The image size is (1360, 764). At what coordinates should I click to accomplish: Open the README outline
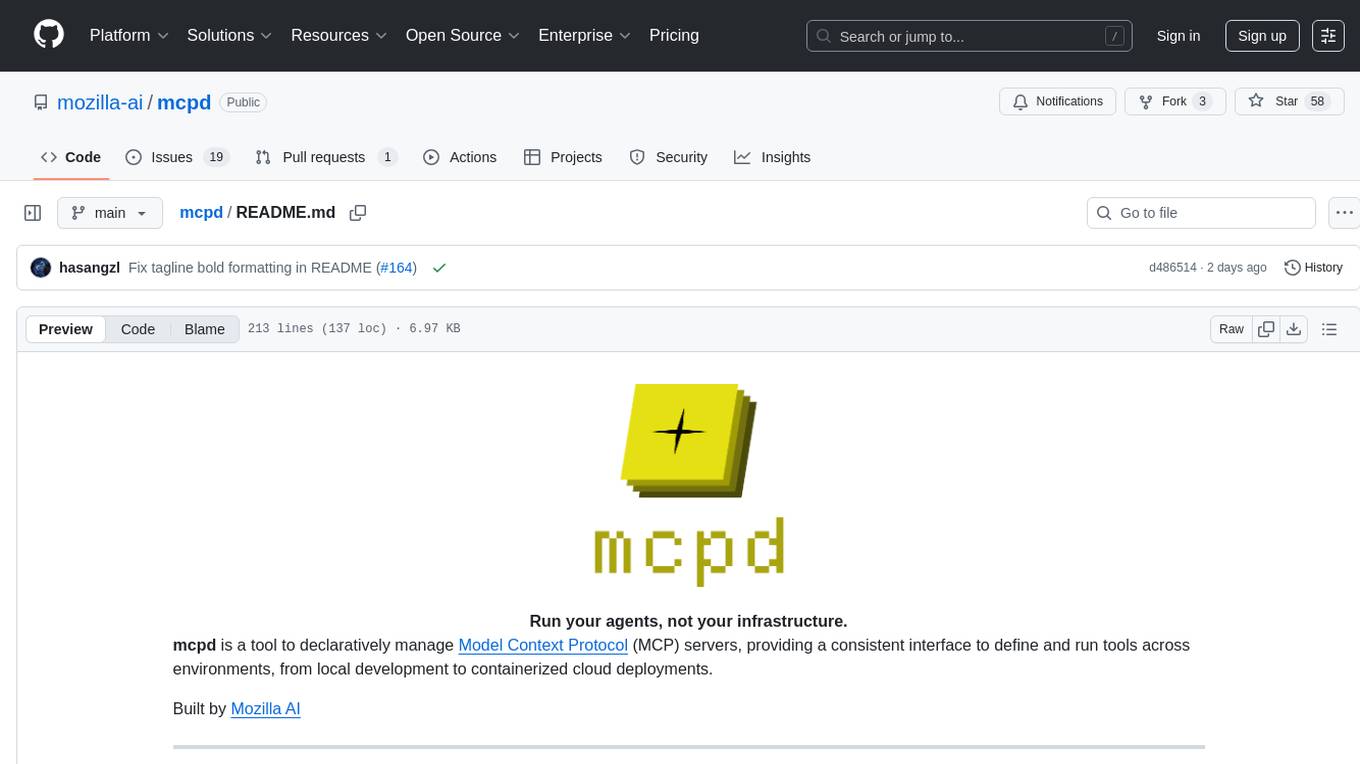1329,329
